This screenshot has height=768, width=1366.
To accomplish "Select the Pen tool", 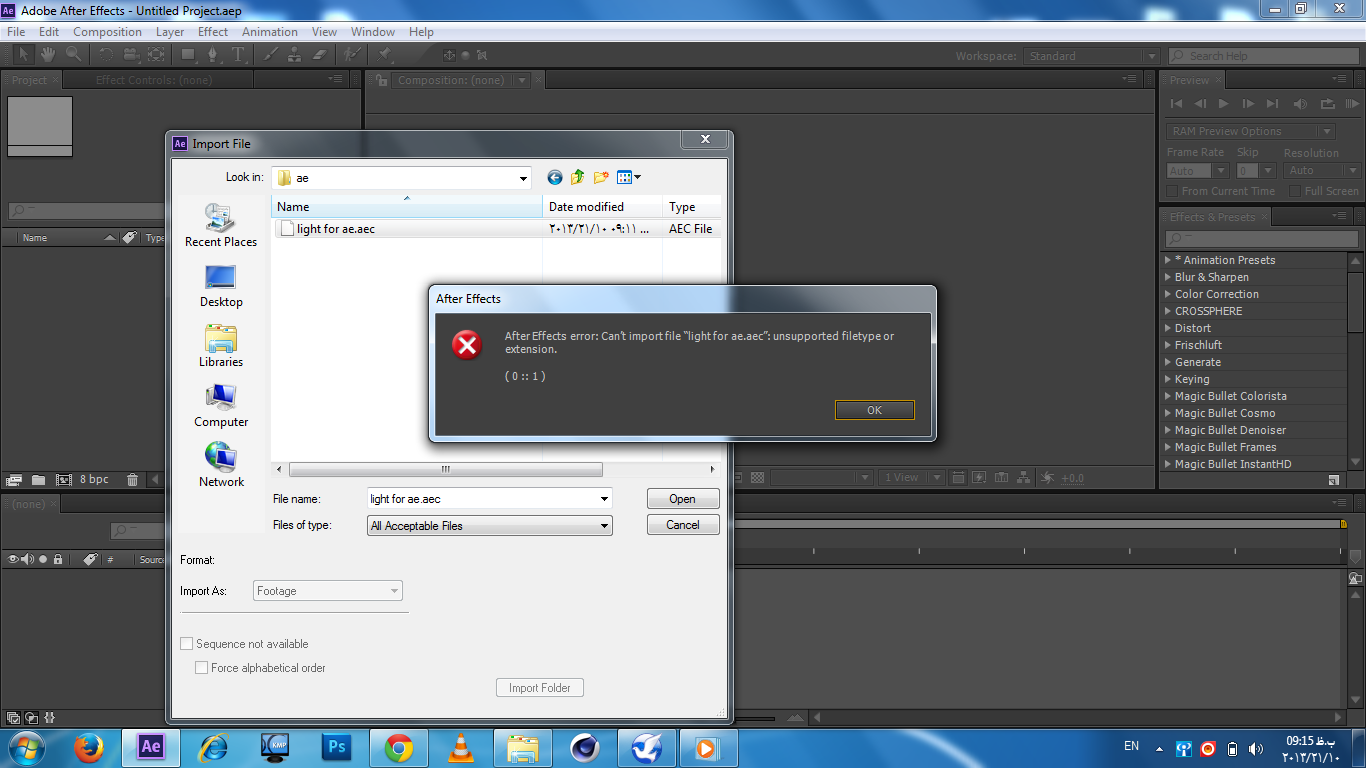I will point(214,55).
